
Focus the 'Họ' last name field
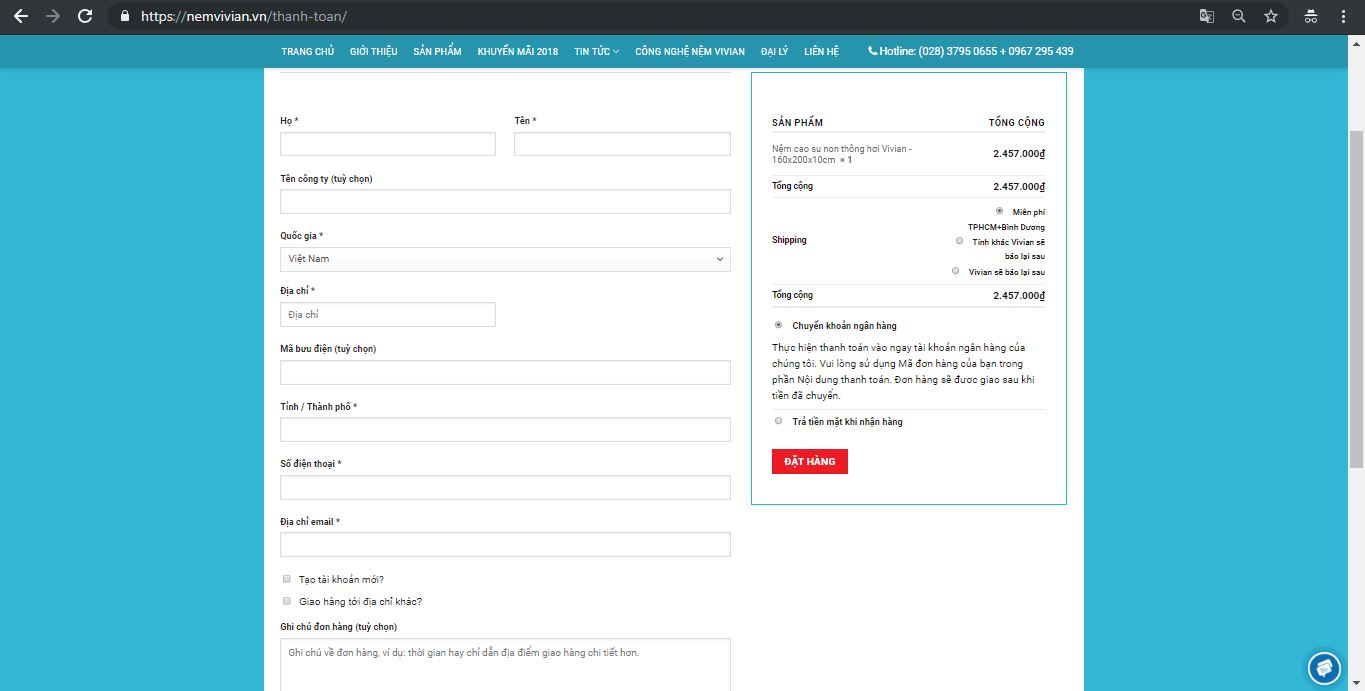pos(388,144)
